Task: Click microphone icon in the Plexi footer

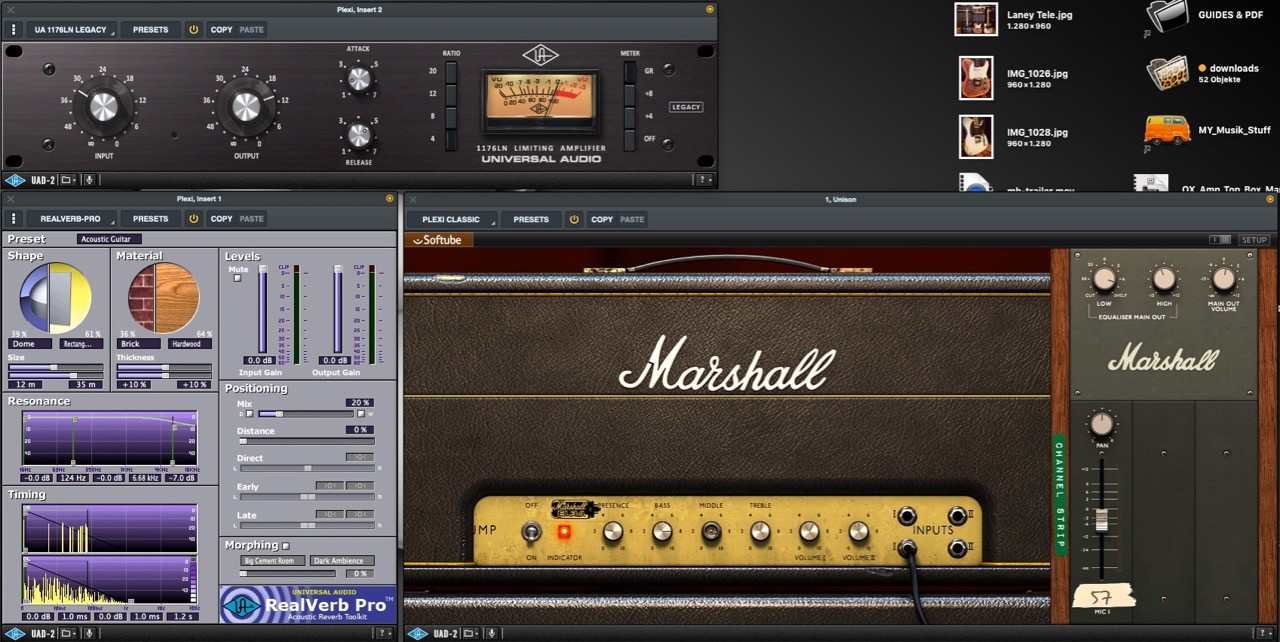Action: coord(491,633)
